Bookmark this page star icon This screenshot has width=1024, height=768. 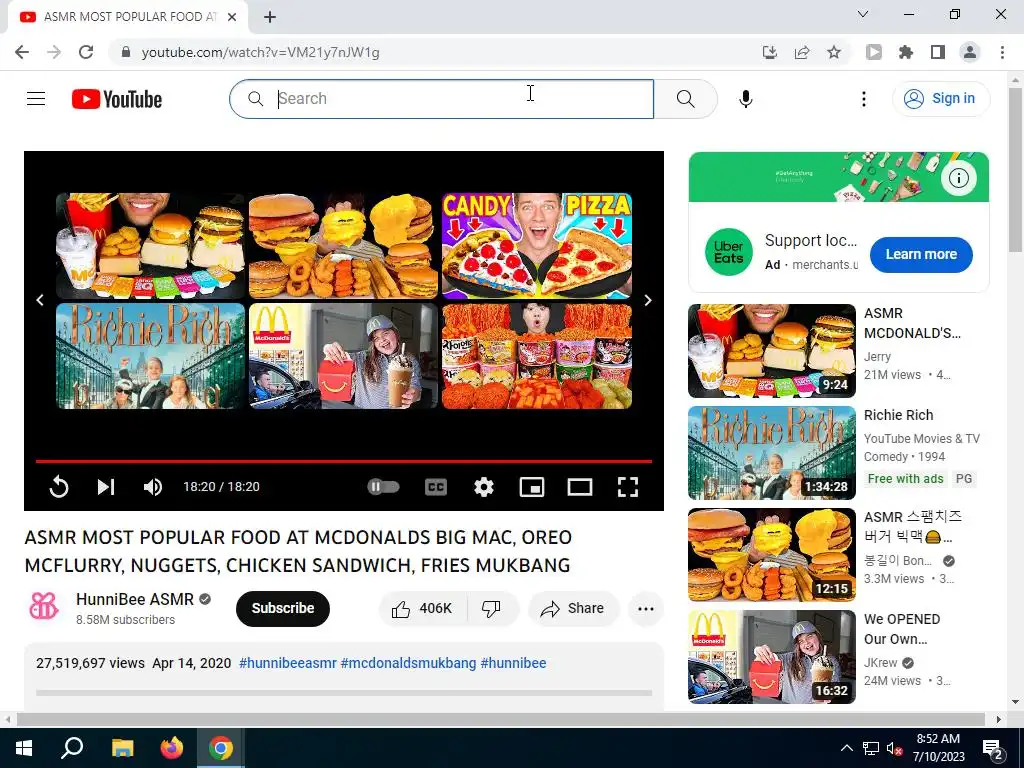pos(834,52)
